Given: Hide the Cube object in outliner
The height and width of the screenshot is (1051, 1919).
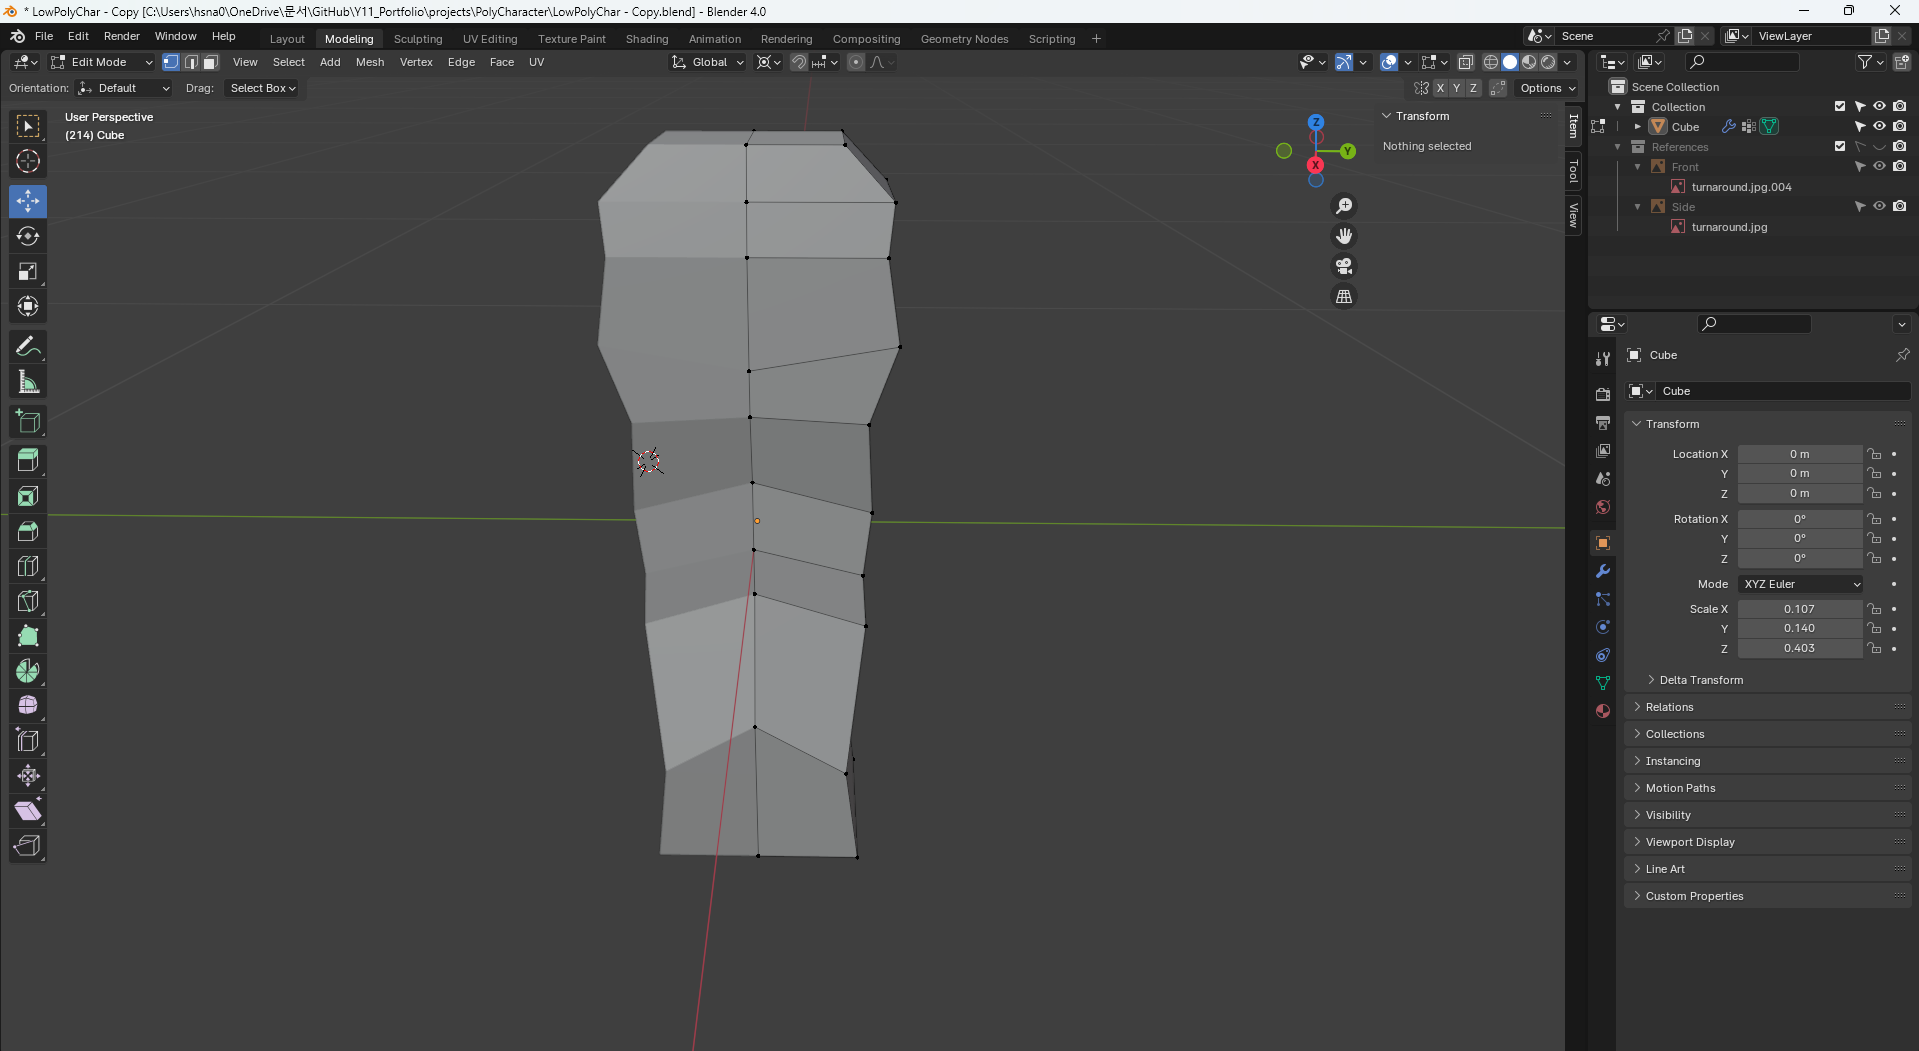Looking at the screenshot, I should [1879, 127].
